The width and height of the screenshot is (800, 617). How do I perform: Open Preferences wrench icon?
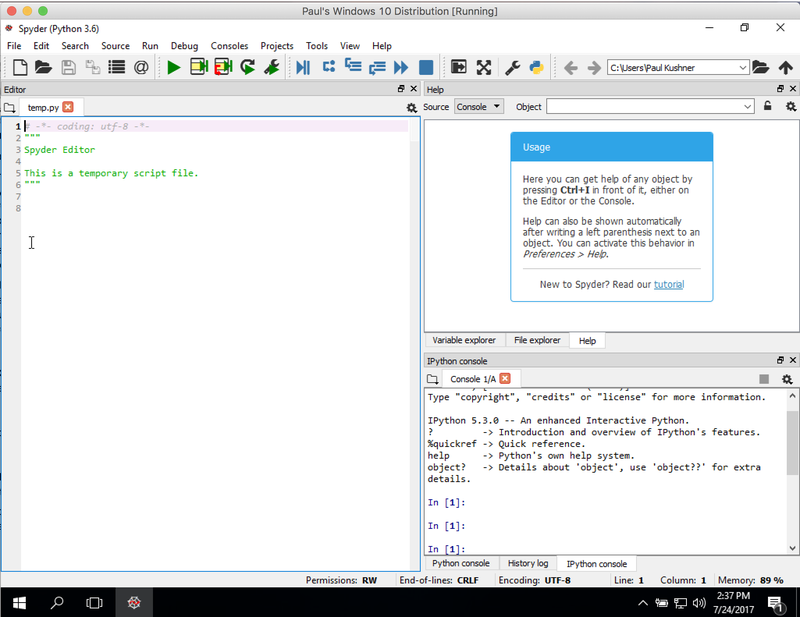512,67
